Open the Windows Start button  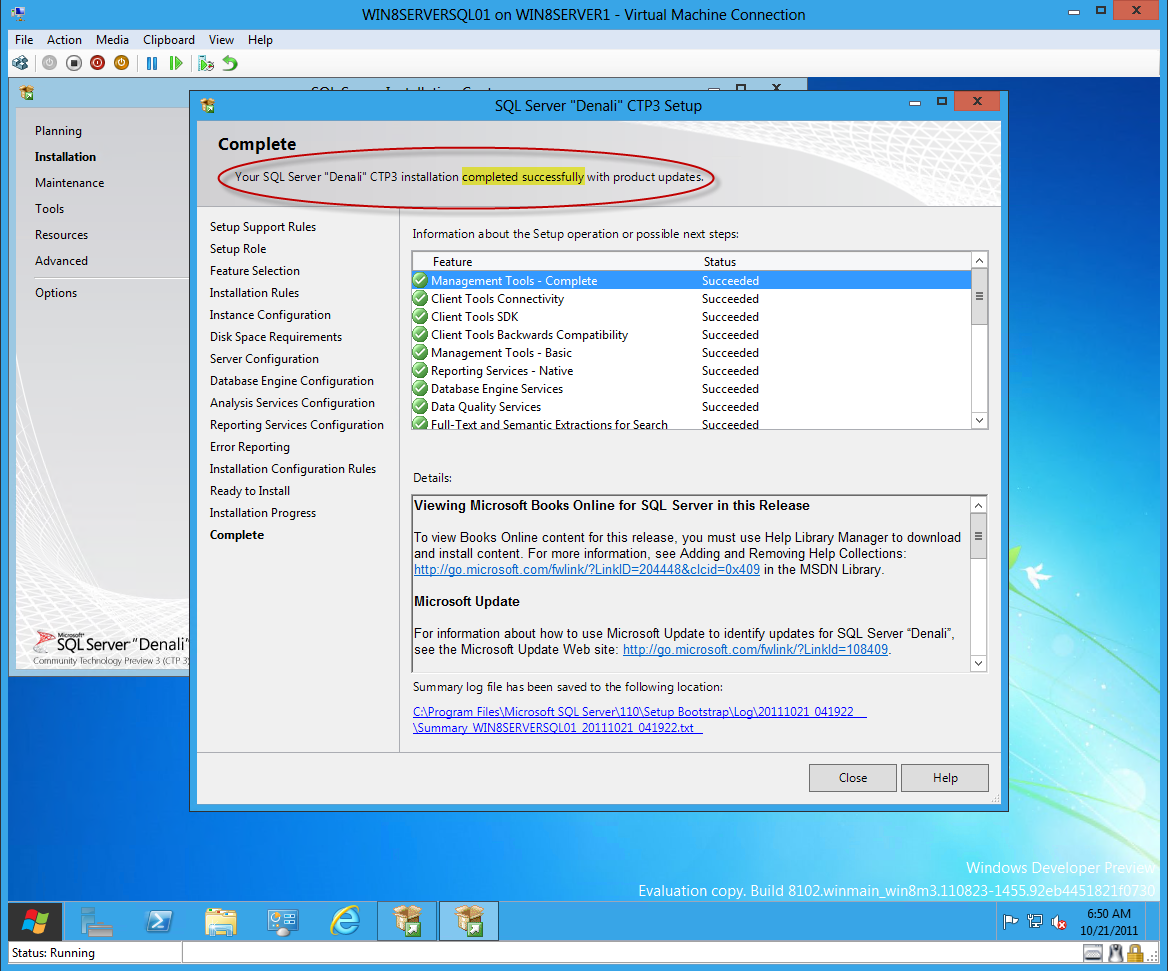(34, 921)
